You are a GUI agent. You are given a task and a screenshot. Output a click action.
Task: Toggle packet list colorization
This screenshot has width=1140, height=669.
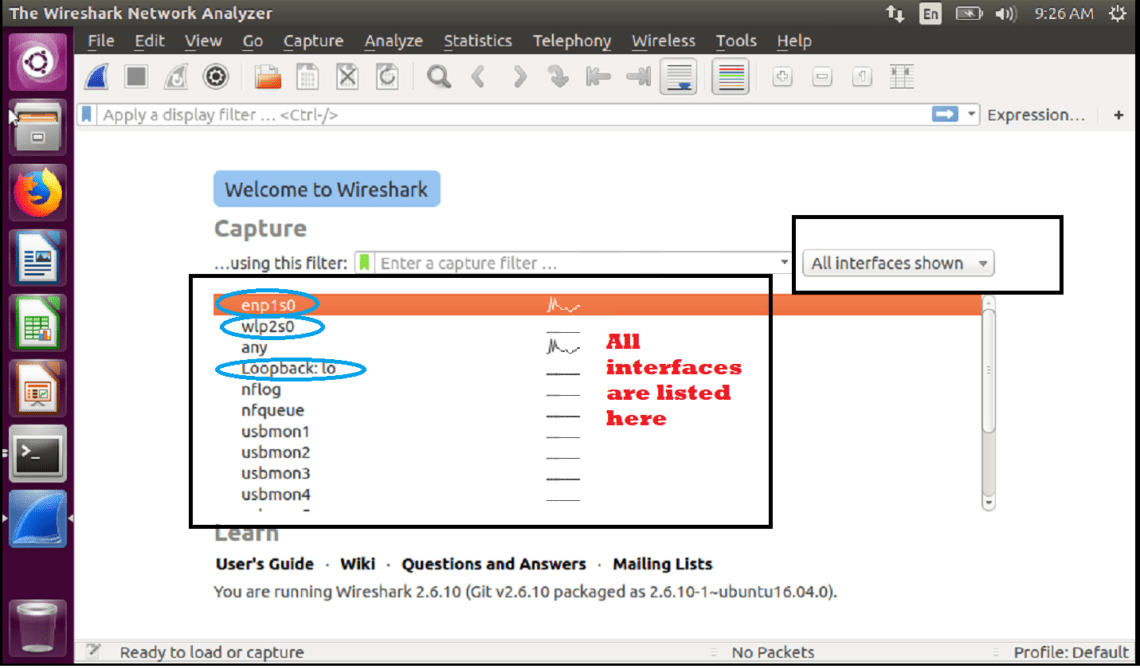[x=731, y=76]
